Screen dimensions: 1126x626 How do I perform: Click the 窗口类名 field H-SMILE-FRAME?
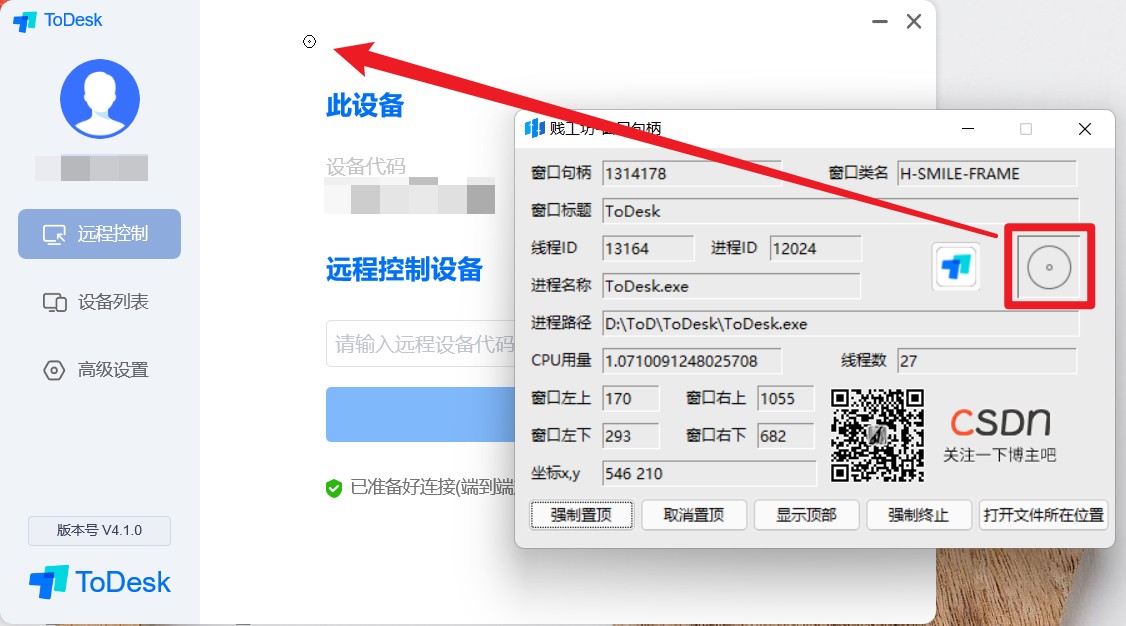click(x=987, y=174)
